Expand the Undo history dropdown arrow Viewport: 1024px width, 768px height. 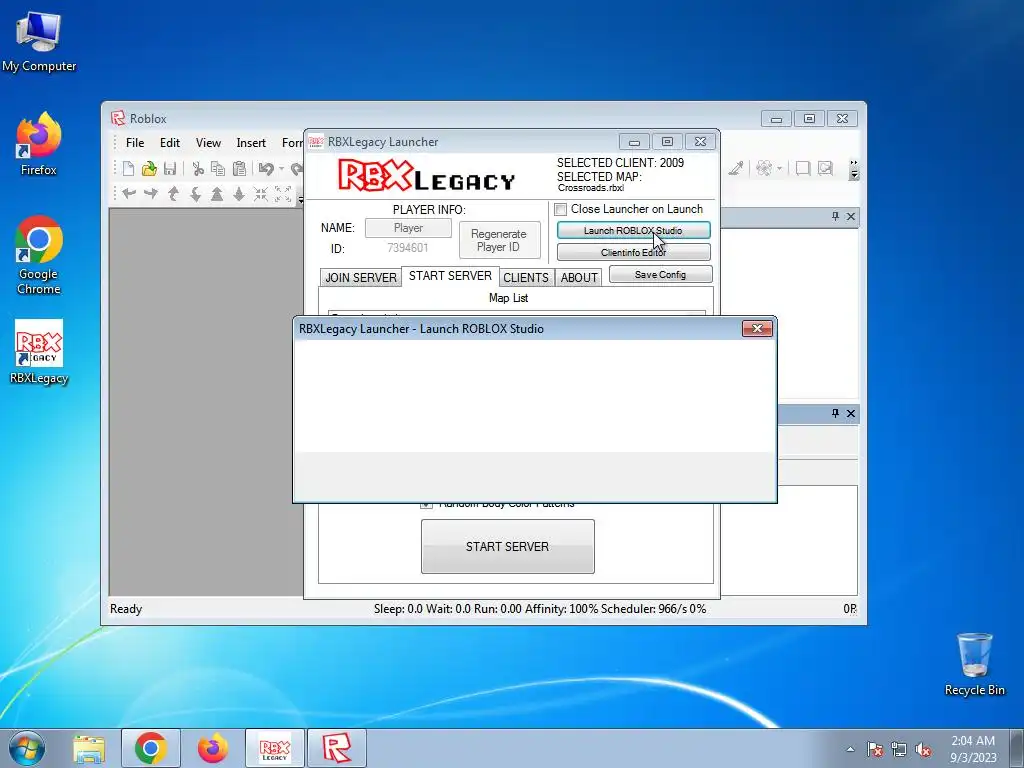point(281,168)
